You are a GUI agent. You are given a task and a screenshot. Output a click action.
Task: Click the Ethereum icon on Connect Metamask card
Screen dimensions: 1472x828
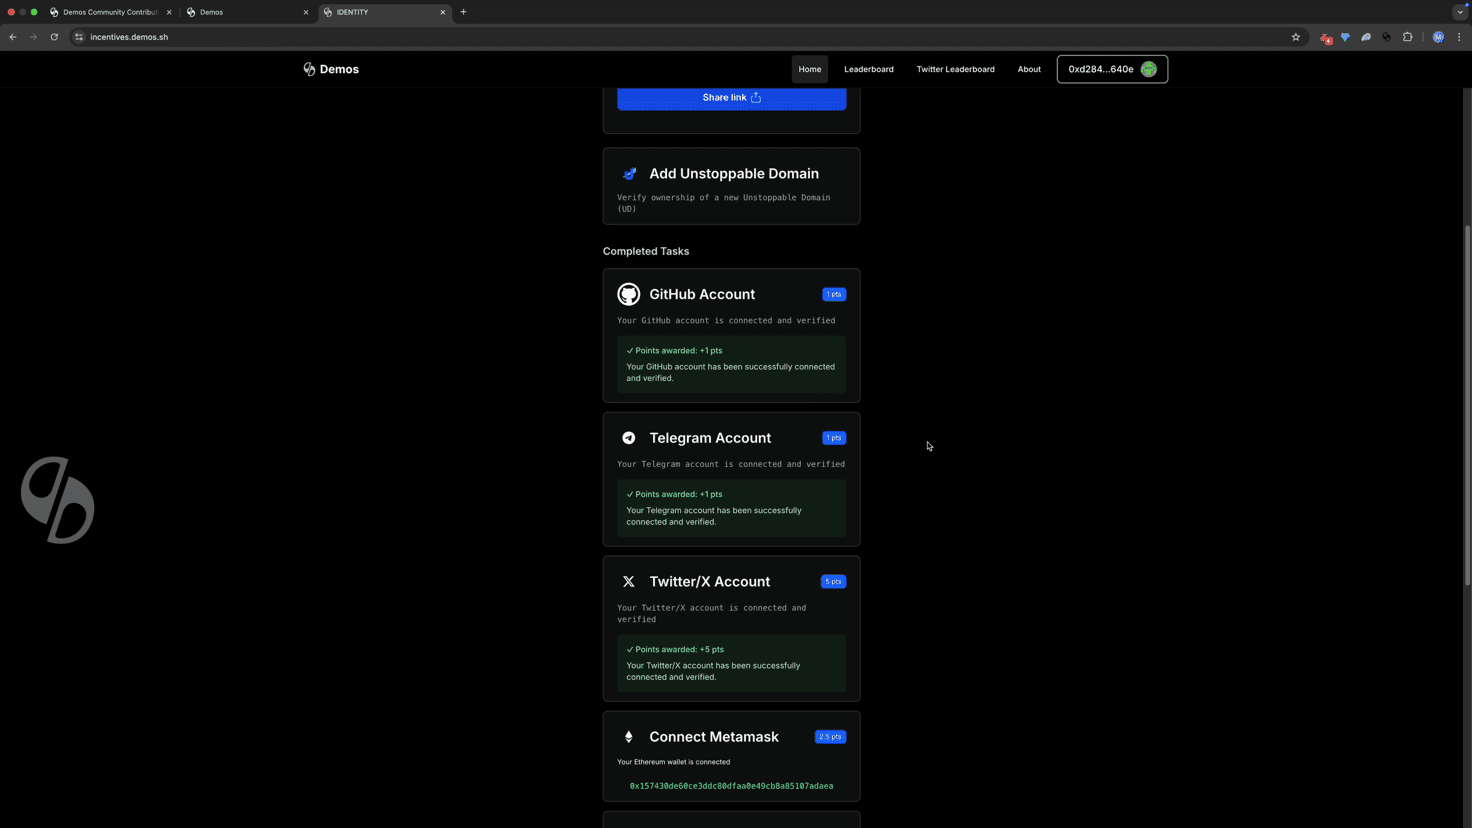point(629,737)
